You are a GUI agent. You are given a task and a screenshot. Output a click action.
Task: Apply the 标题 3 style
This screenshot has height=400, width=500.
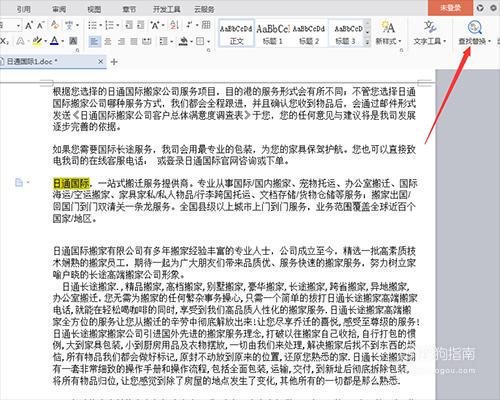[346, 33]
